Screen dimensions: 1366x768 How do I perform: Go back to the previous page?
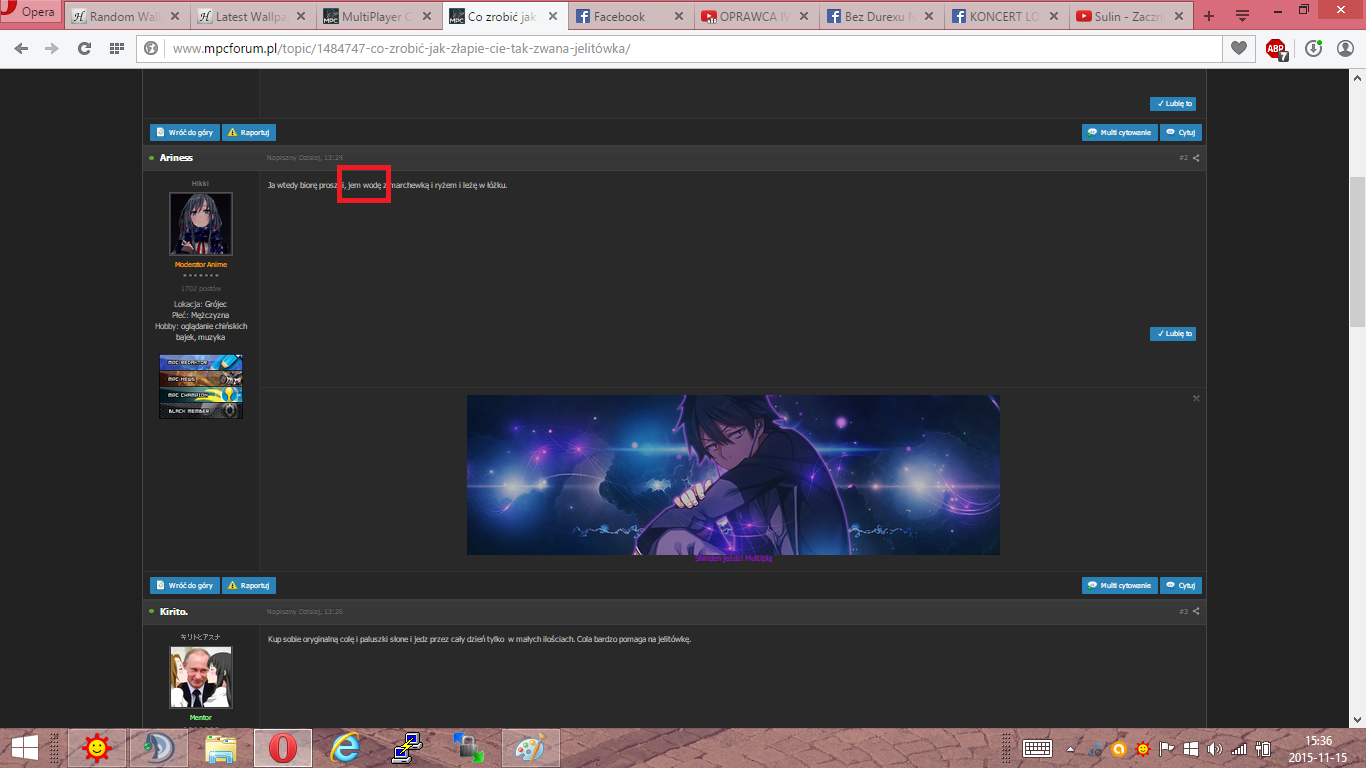coord(22,48)
